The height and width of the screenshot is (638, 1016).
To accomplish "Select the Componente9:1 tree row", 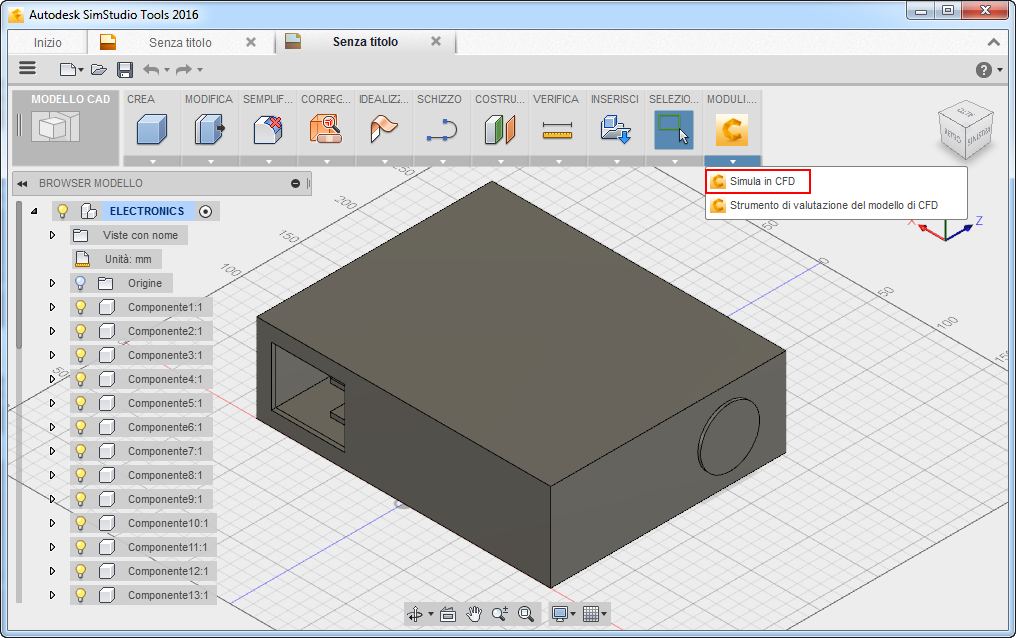I will point(141,499).
